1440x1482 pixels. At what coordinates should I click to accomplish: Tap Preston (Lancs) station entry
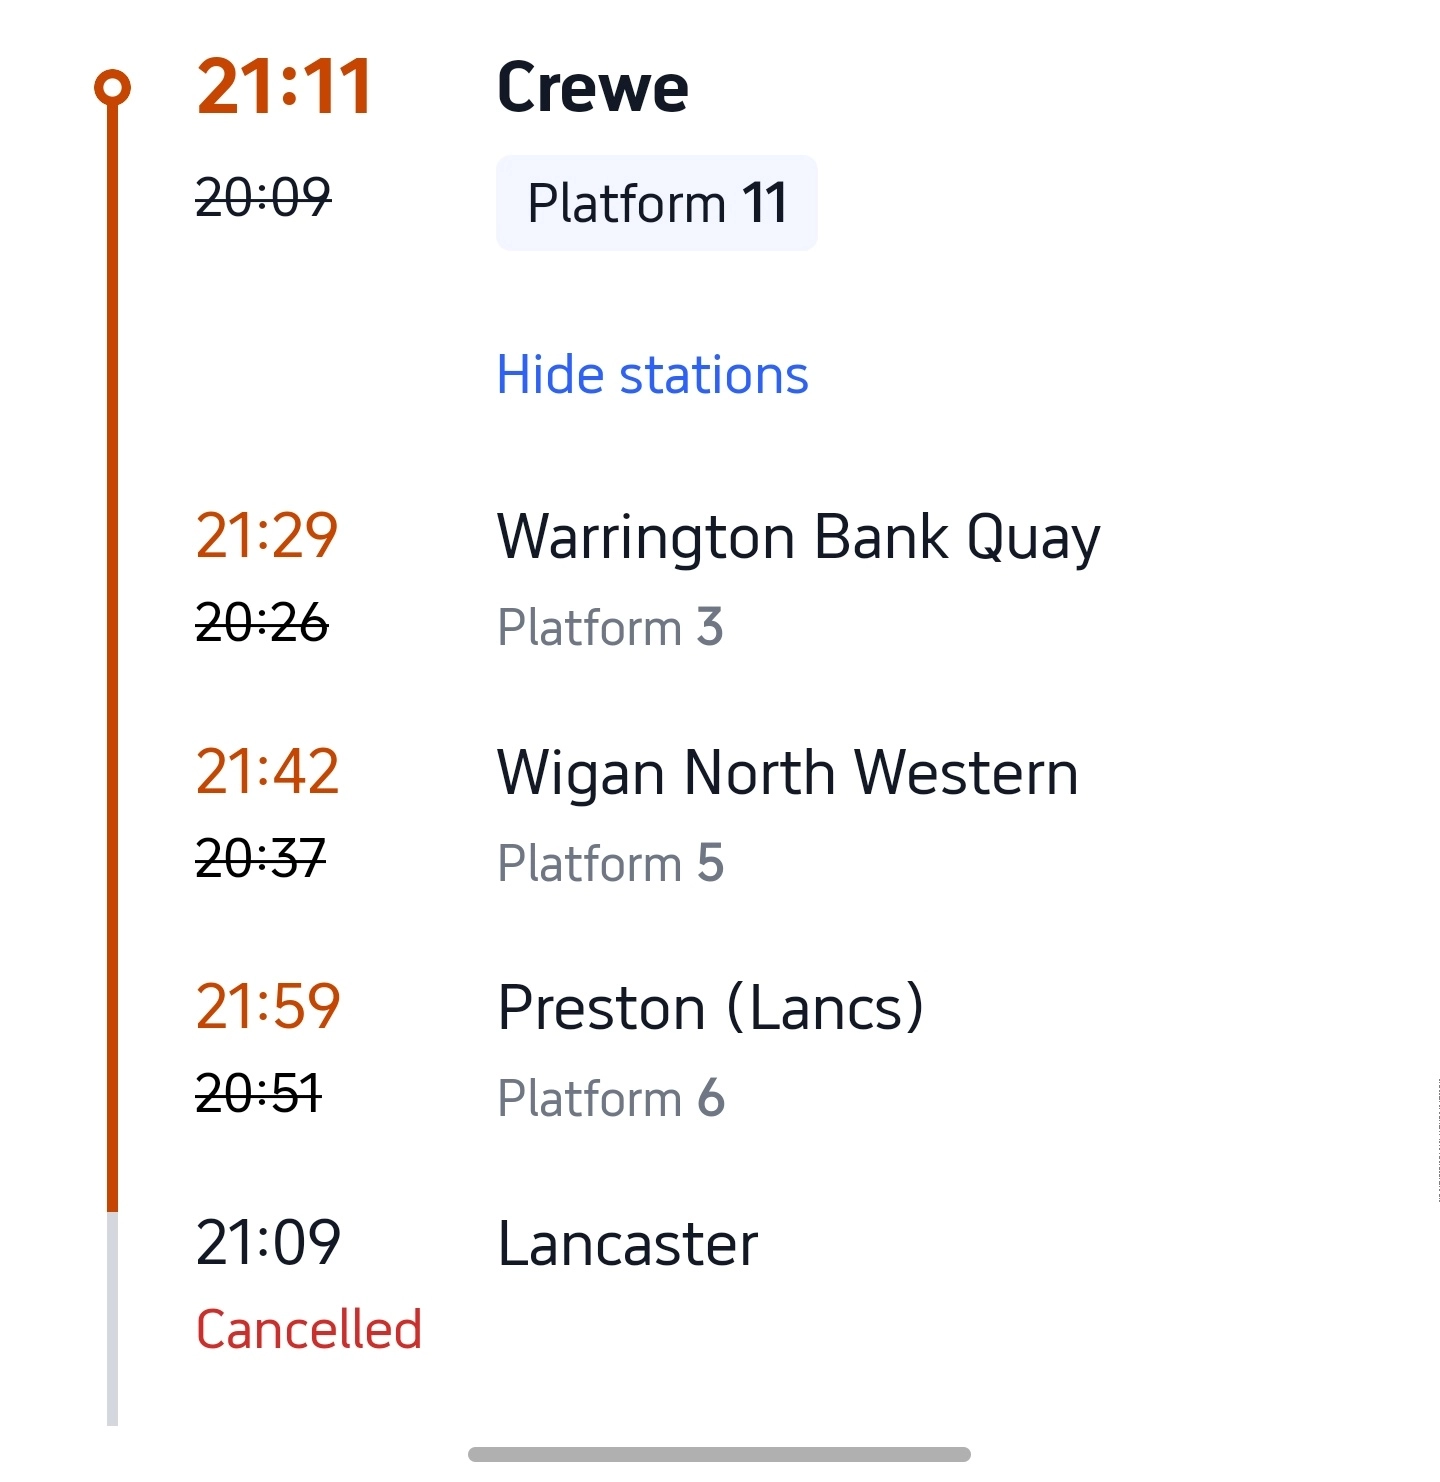(710, 1008)
